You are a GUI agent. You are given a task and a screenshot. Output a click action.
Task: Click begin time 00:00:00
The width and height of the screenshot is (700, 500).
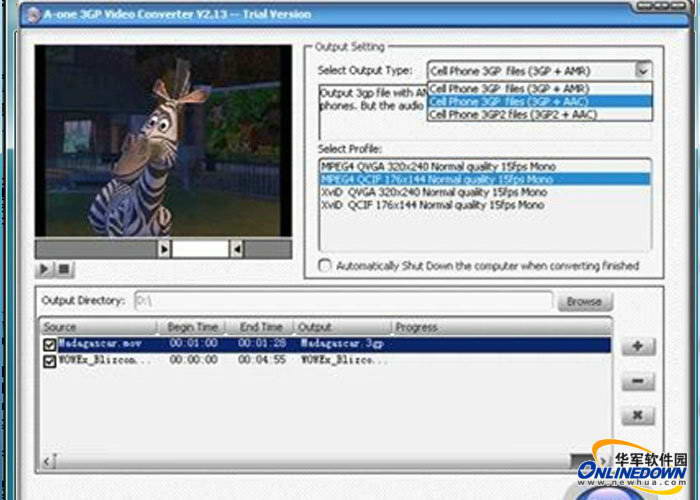pyautogui.click(x=193, y=360)
